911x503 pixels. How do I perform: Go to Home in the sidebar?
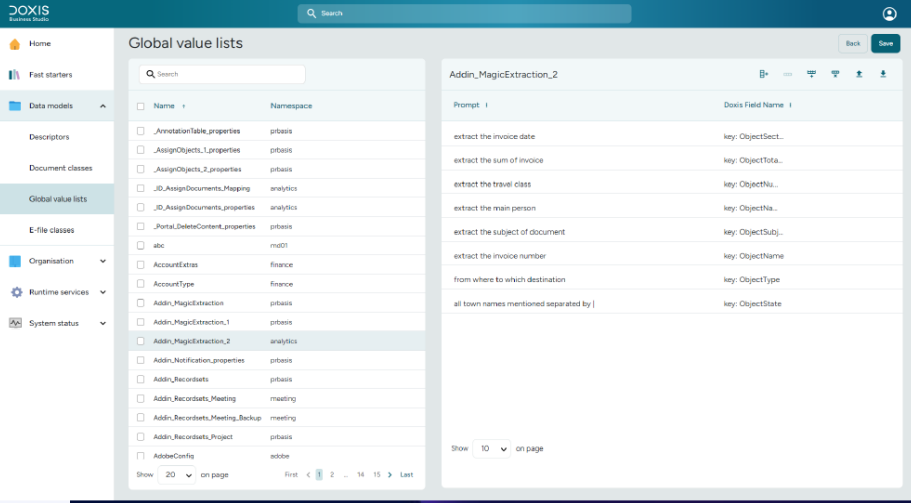coord(40,44)
